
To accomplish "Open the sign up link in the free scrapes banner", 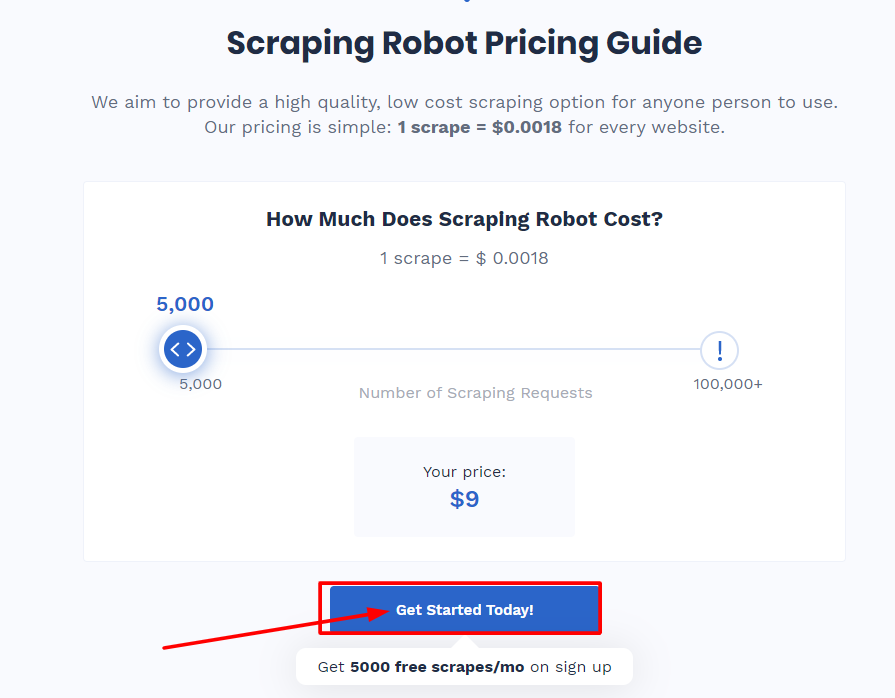I will pyautogui.click(x=600, y=666).
